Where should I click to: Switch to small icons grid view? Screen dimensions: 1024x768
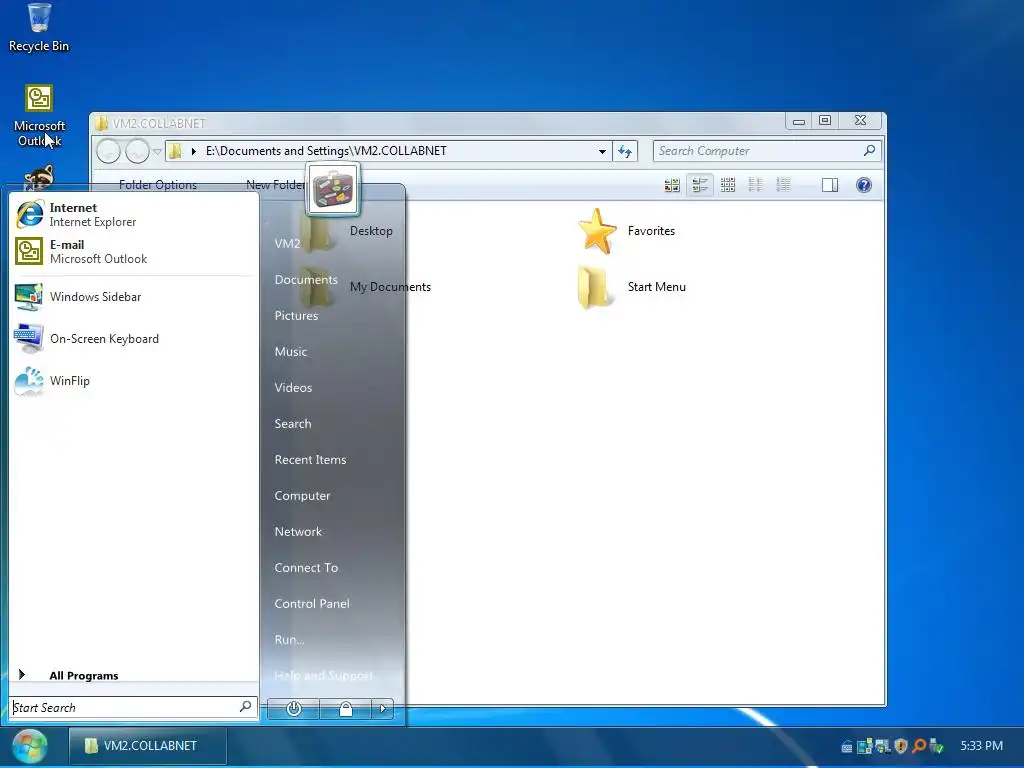pyautogui.click(x=728, y=185)
